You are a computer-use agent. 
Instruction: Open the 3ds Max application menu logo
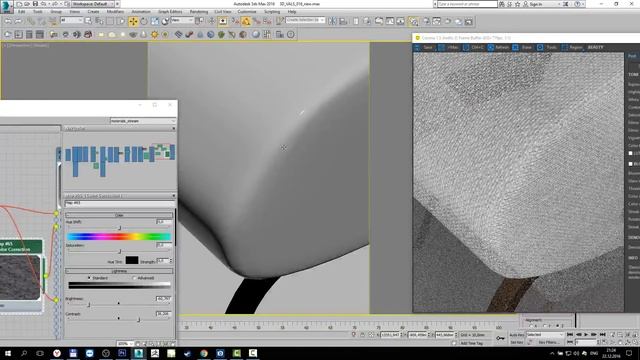pyautogui.click(x=6, y=6)
